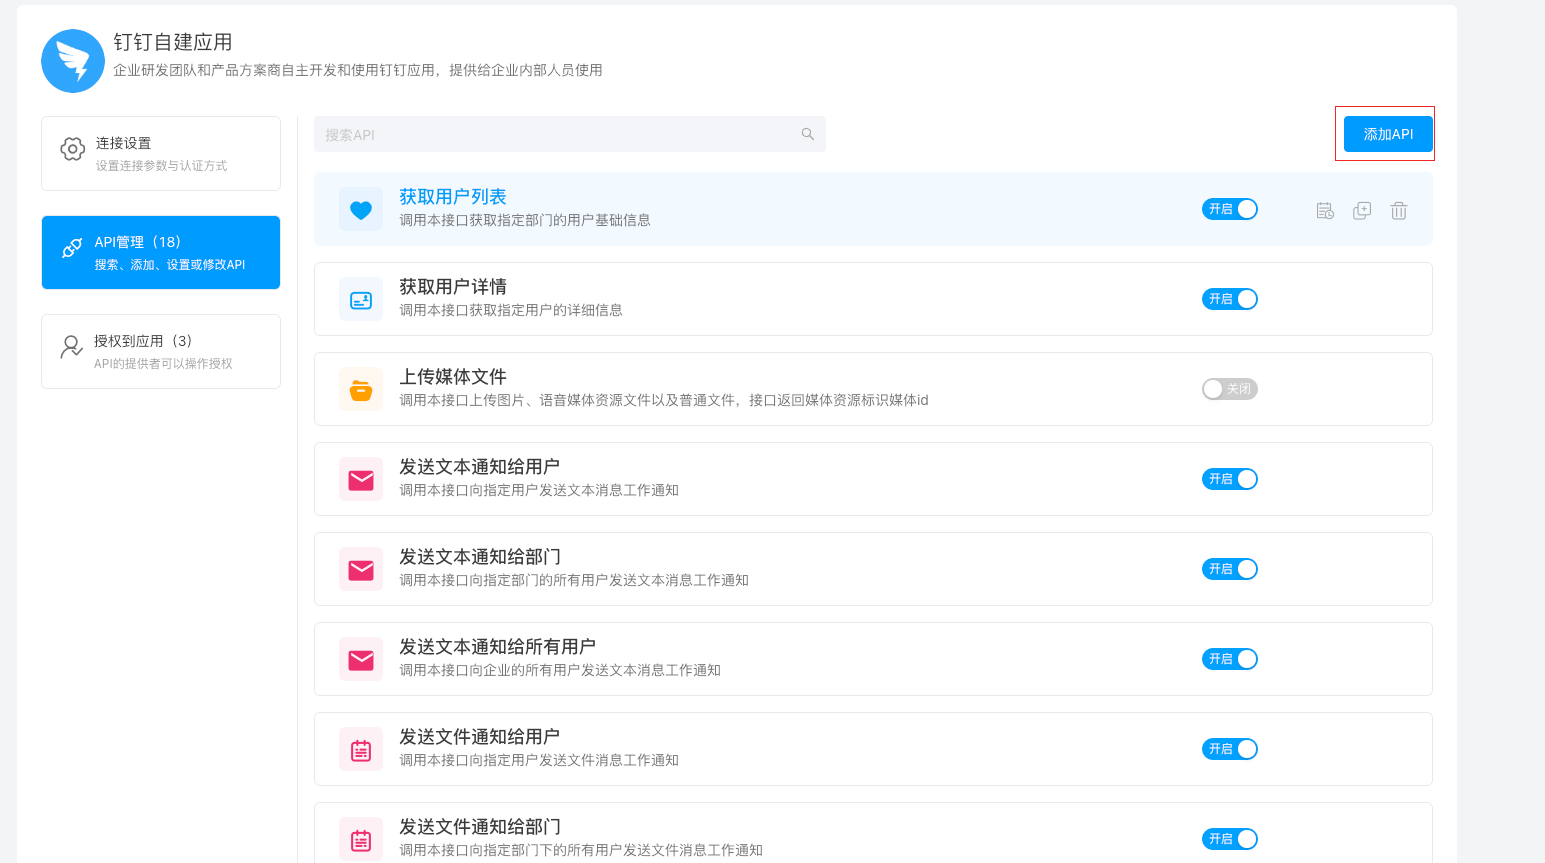This screenshot has height=863, width=1545.
Task: Click the duplicate icon for 获取用户列表
Action: point(1362,210)
